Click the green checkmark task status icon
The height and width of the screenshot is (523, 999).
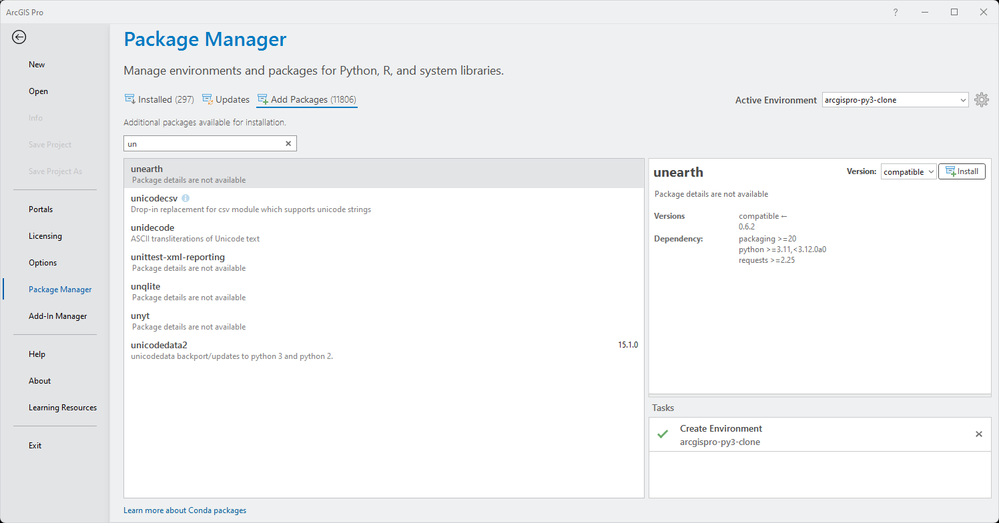click(x=663, y=434)
